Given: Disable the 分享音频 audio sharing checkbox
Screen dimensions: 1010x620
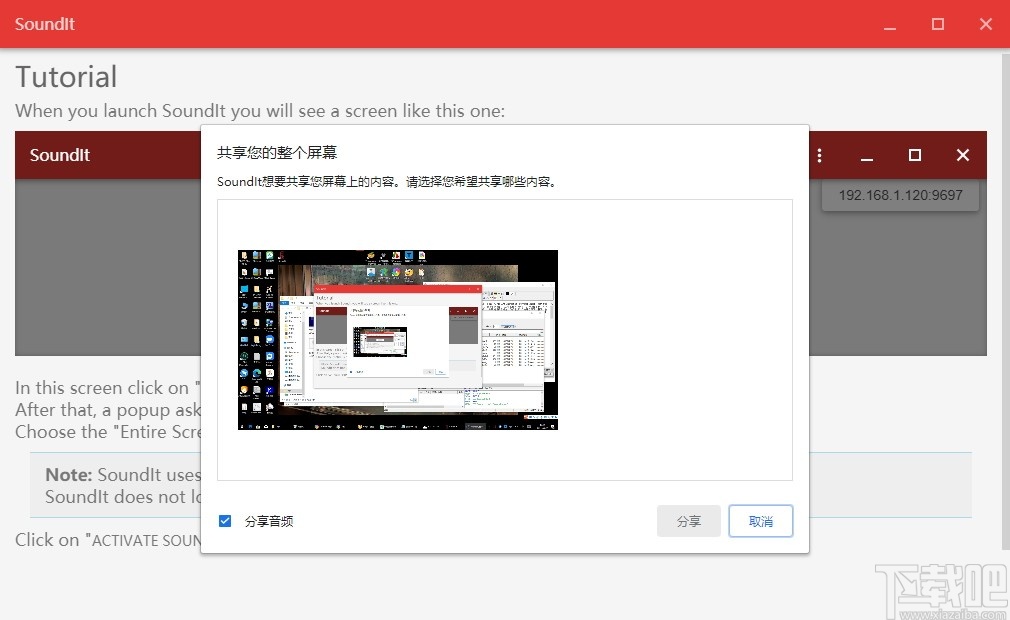Looking at the screenshot, I should tap(225, 520).
